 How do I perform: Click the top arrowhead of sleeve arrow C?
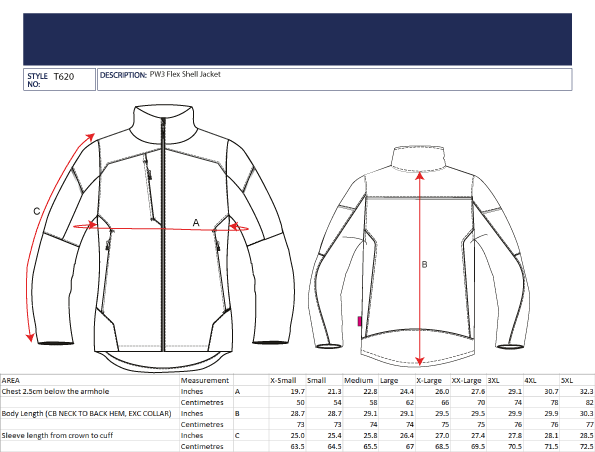(90, 137)
